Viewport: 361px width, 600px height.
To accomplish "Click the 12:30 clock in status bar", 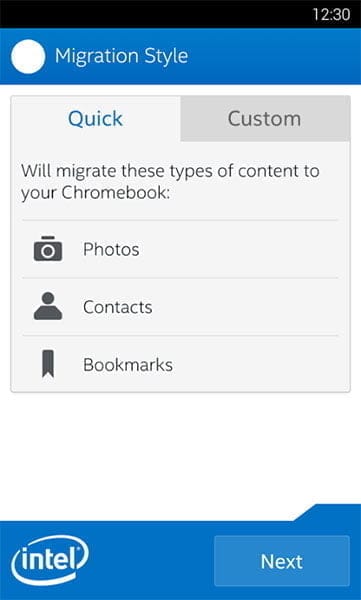I will tap(331, 15).
